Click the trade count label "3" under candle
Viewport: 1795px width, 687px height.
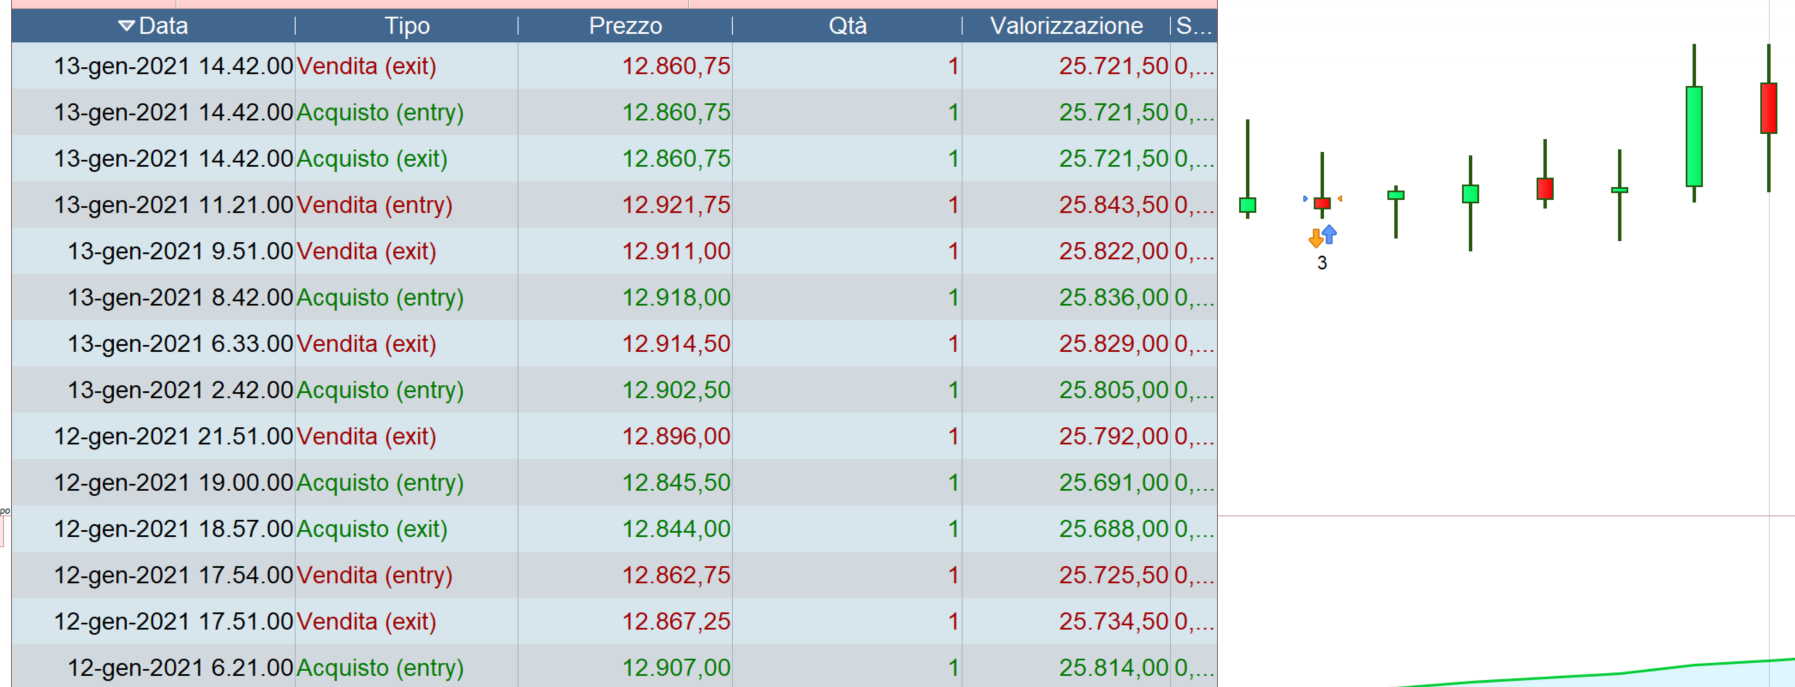point(1322,263)
